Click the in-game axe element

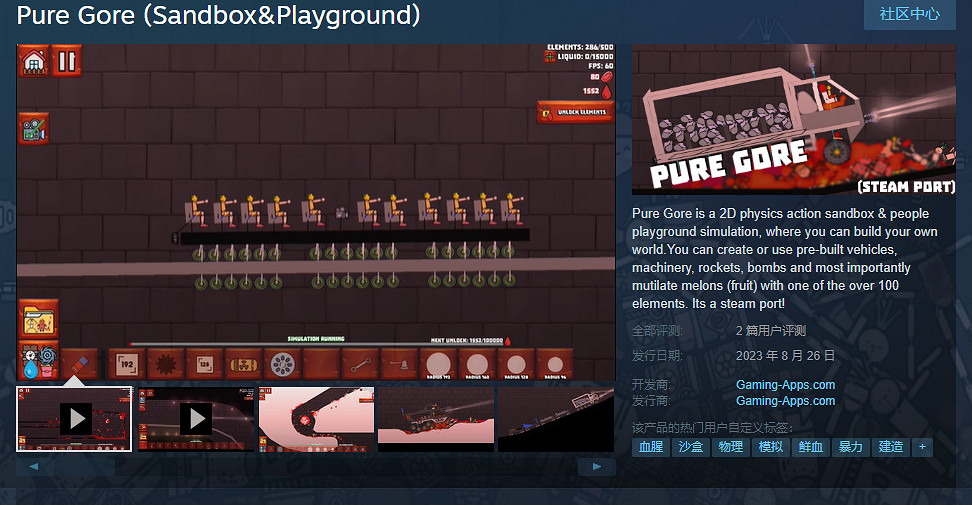[x=399, y=364]
